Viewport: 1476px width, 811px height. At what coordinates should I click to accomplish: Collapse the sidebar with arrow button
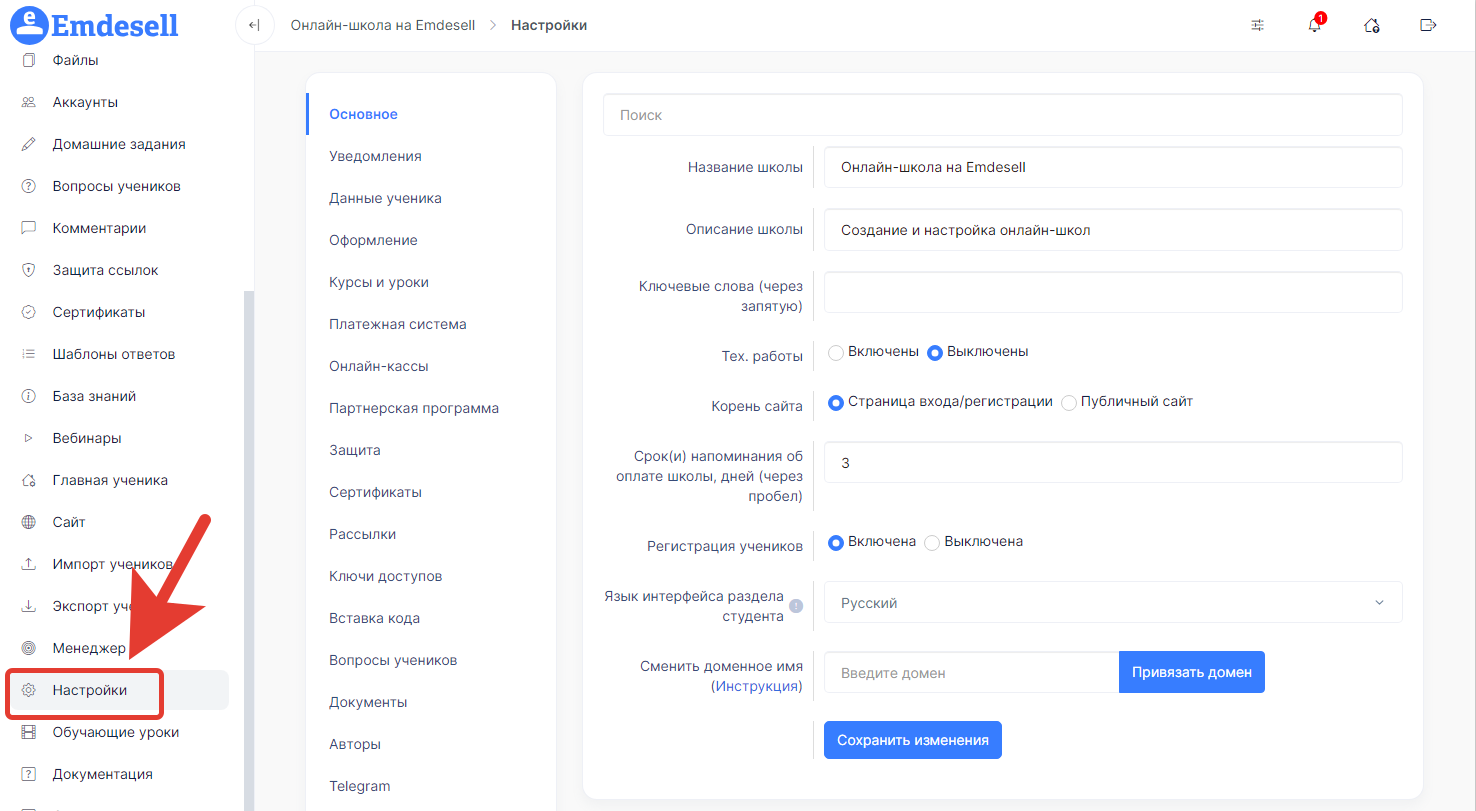click(254, 25)
